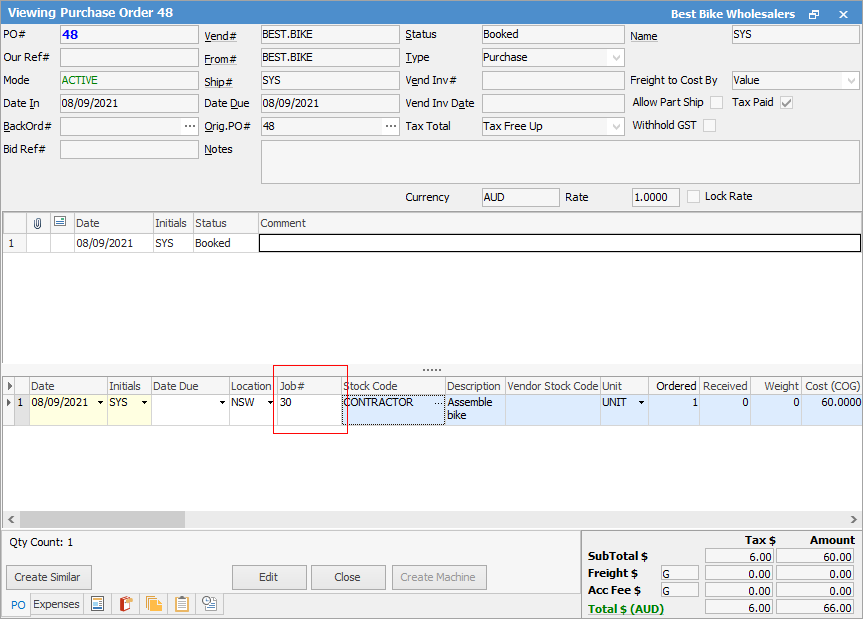Click the paperclip attachment column header
This screenshot has width=863, height=619.
(37, 222)
